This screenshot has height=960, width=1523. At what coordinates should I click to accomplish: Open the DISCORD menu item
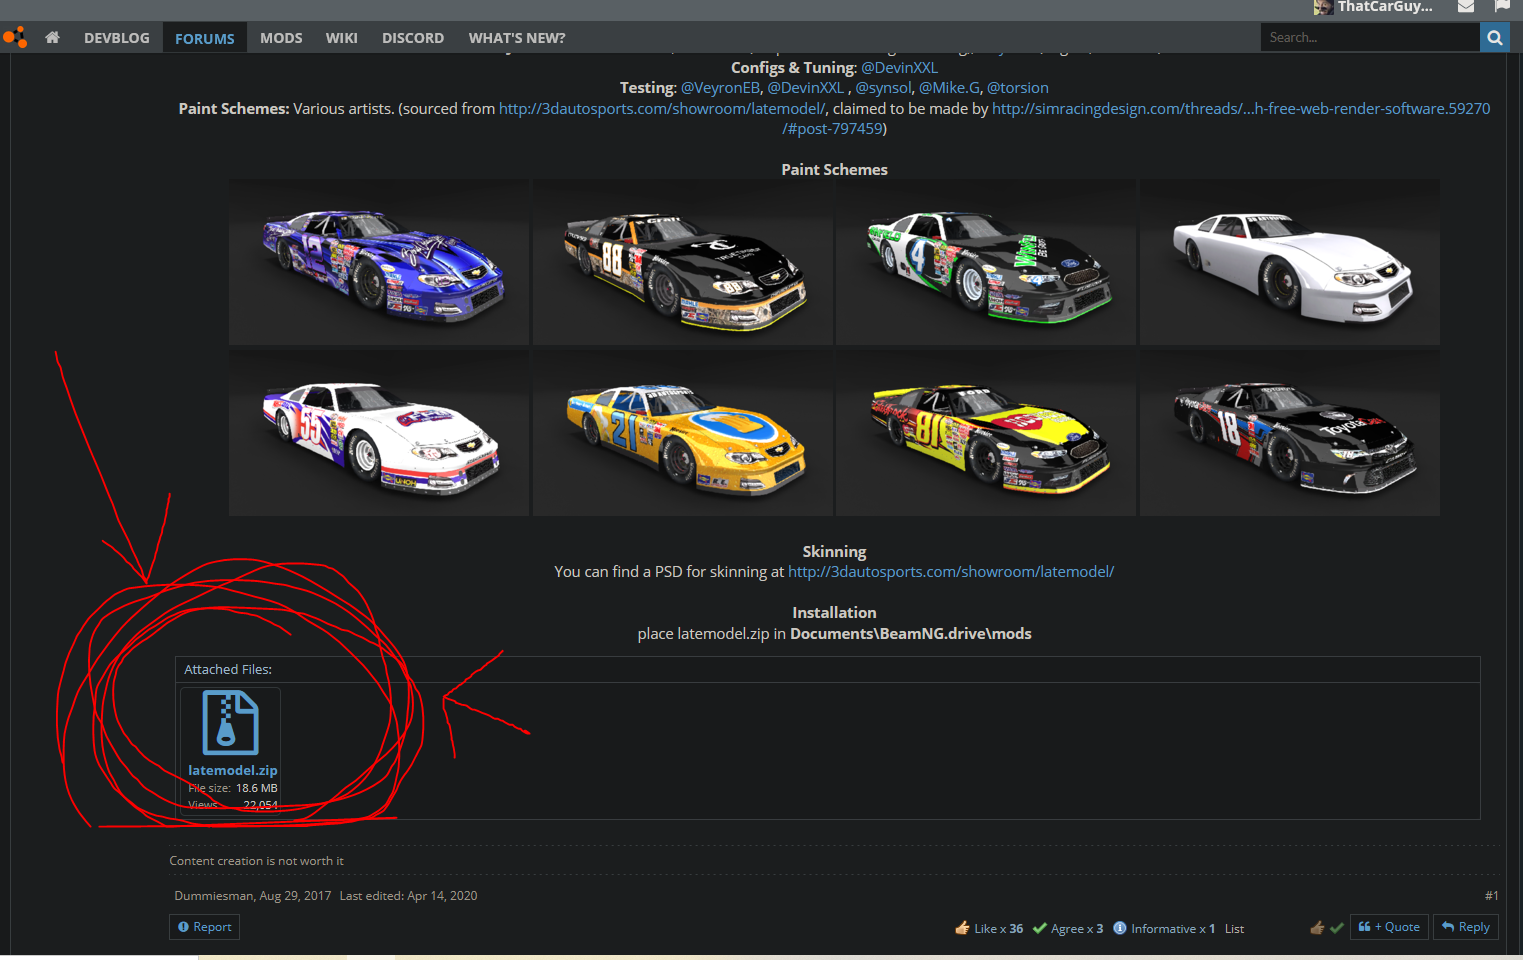(413, 38)
